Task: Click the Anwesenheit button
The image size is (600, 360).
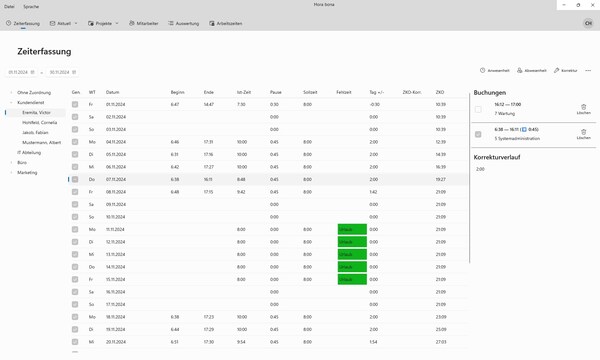Action: coord(494,70)
